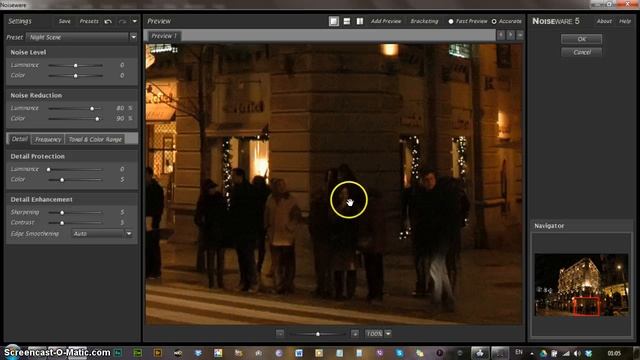The image size is (640, 360).
Task: Switch to the Detail tab
Action: (x=19, y=139)
